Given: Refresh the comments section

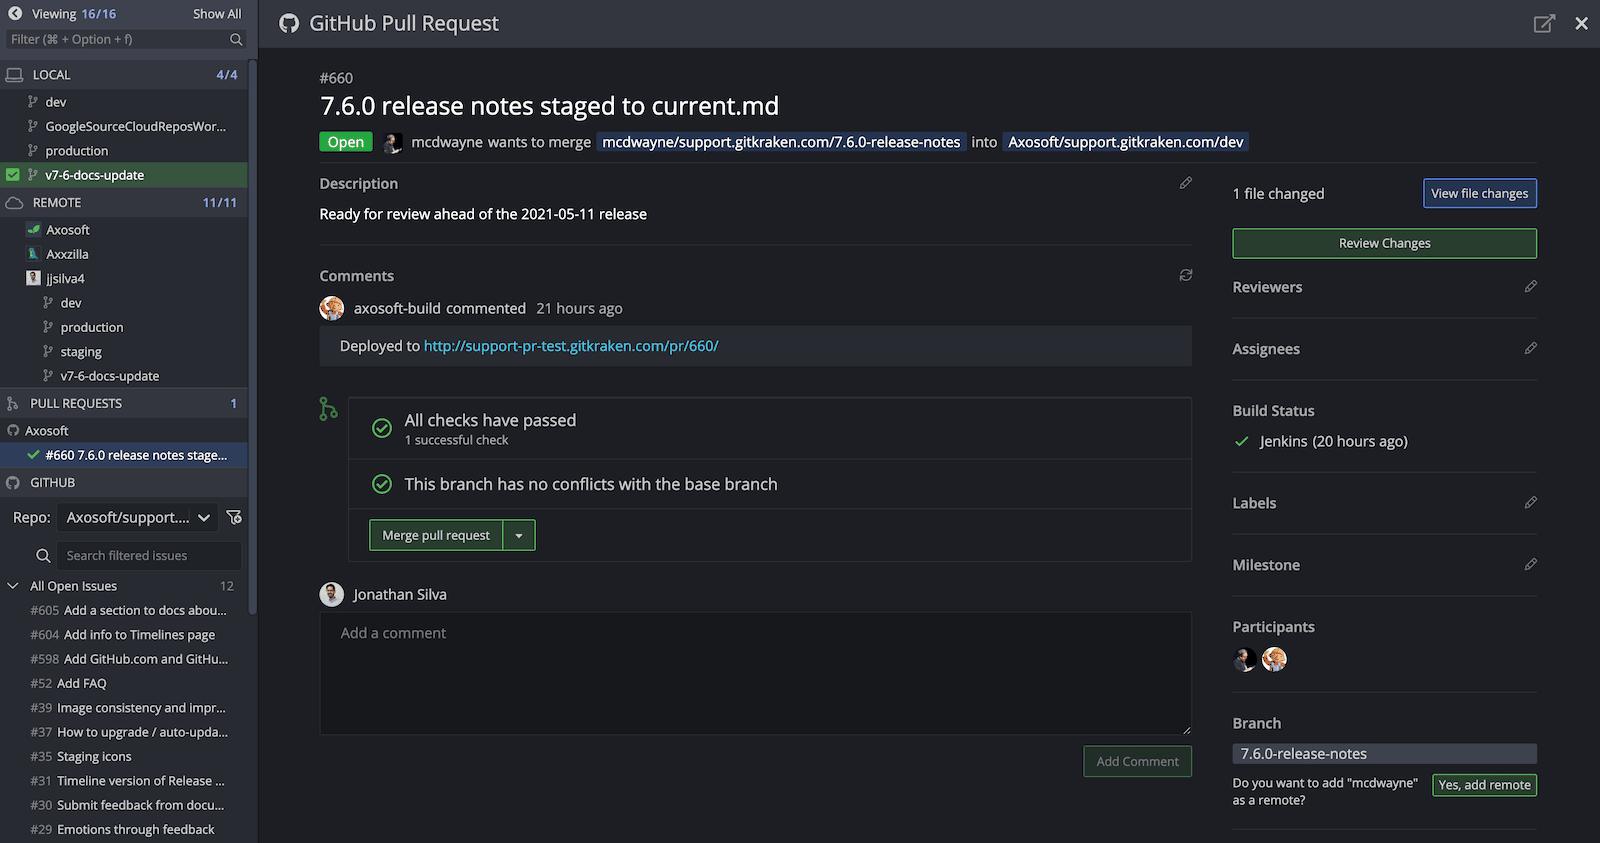Looking at the screenshot, I should [x=1186, y=275].
